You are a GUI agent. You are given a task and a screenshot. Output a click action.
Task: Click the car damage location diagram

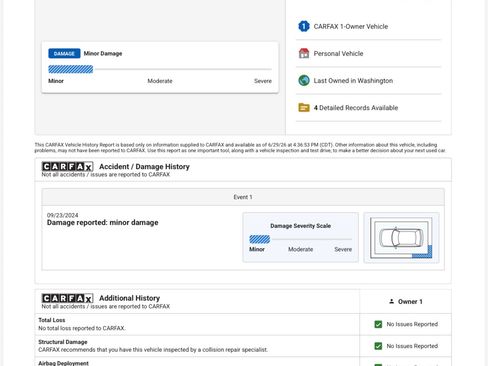pyautogui.click(x=401, y=238)
